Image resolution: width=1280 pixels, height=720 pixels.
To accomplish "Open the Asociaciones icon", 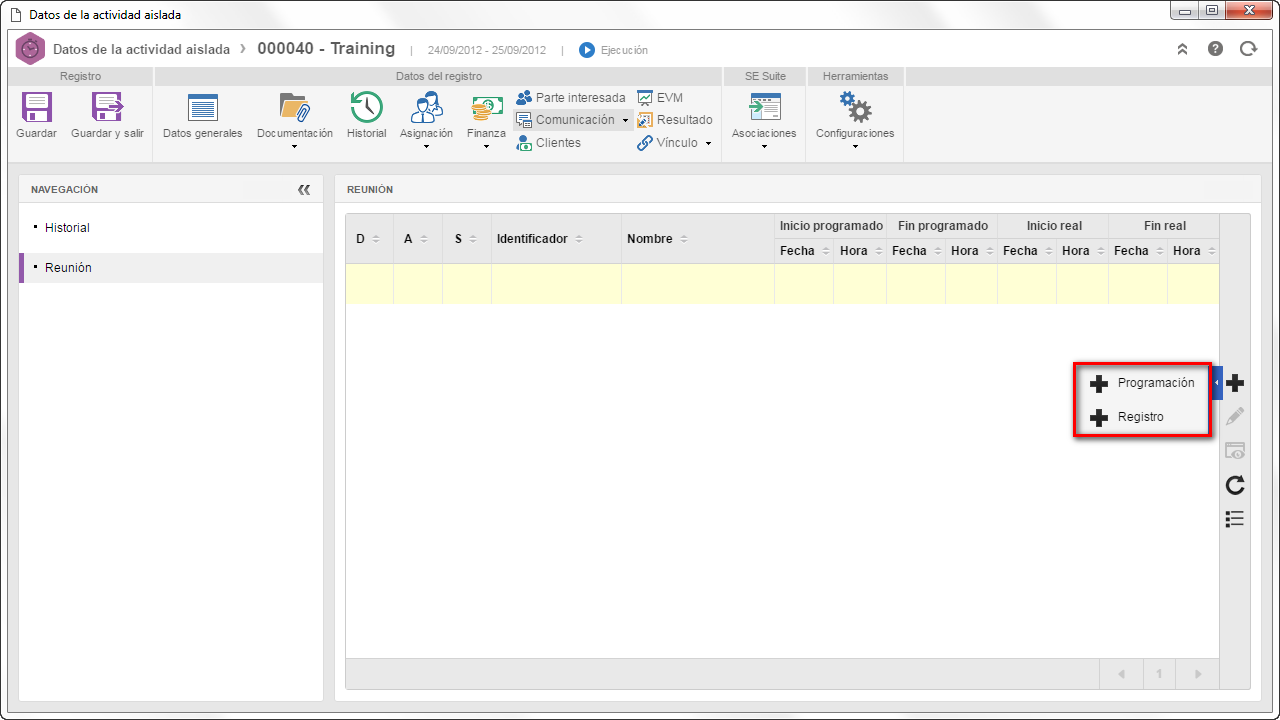I will [x=764, y=107].
